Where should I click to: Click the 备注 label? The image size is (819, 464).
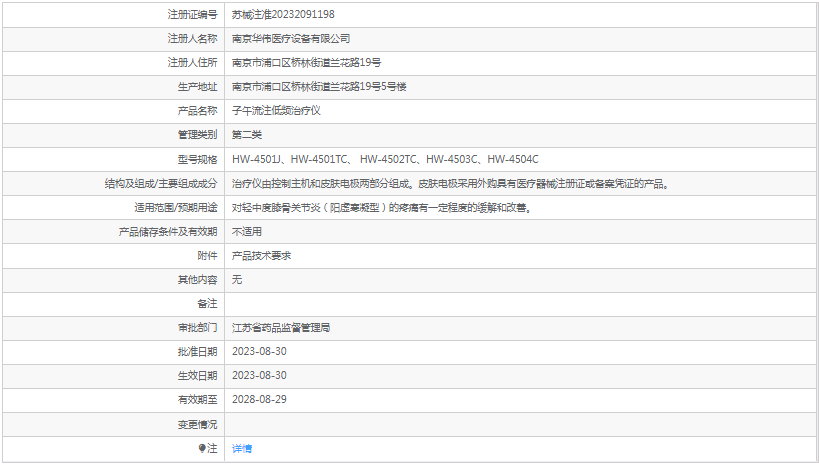click(x=207, y=304)
